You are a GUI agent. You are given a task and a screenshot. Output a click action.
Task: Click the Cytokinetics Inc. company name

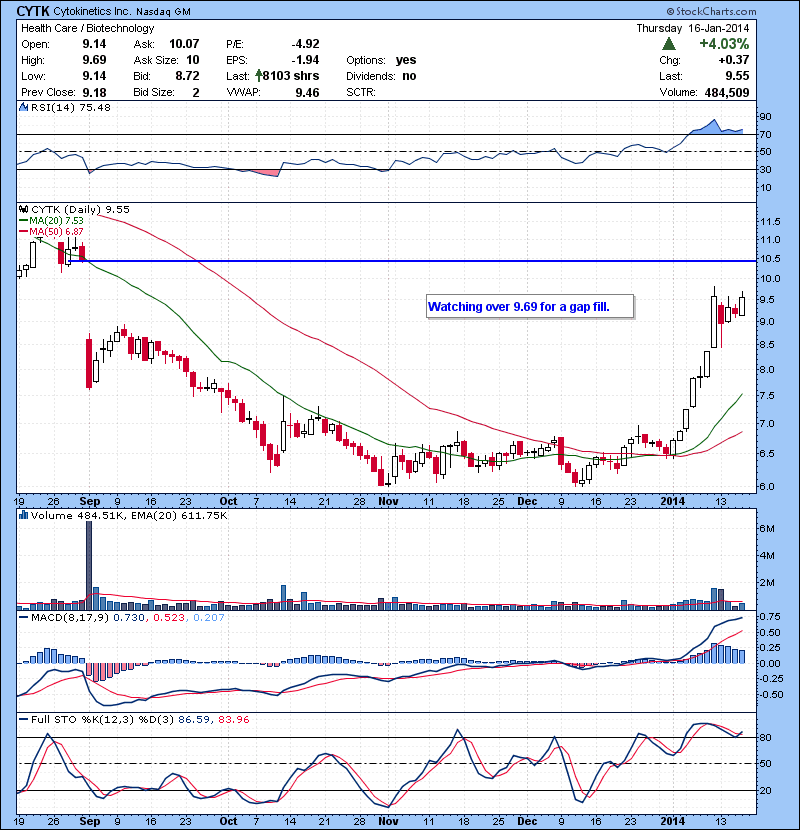(x=92, y=11)
